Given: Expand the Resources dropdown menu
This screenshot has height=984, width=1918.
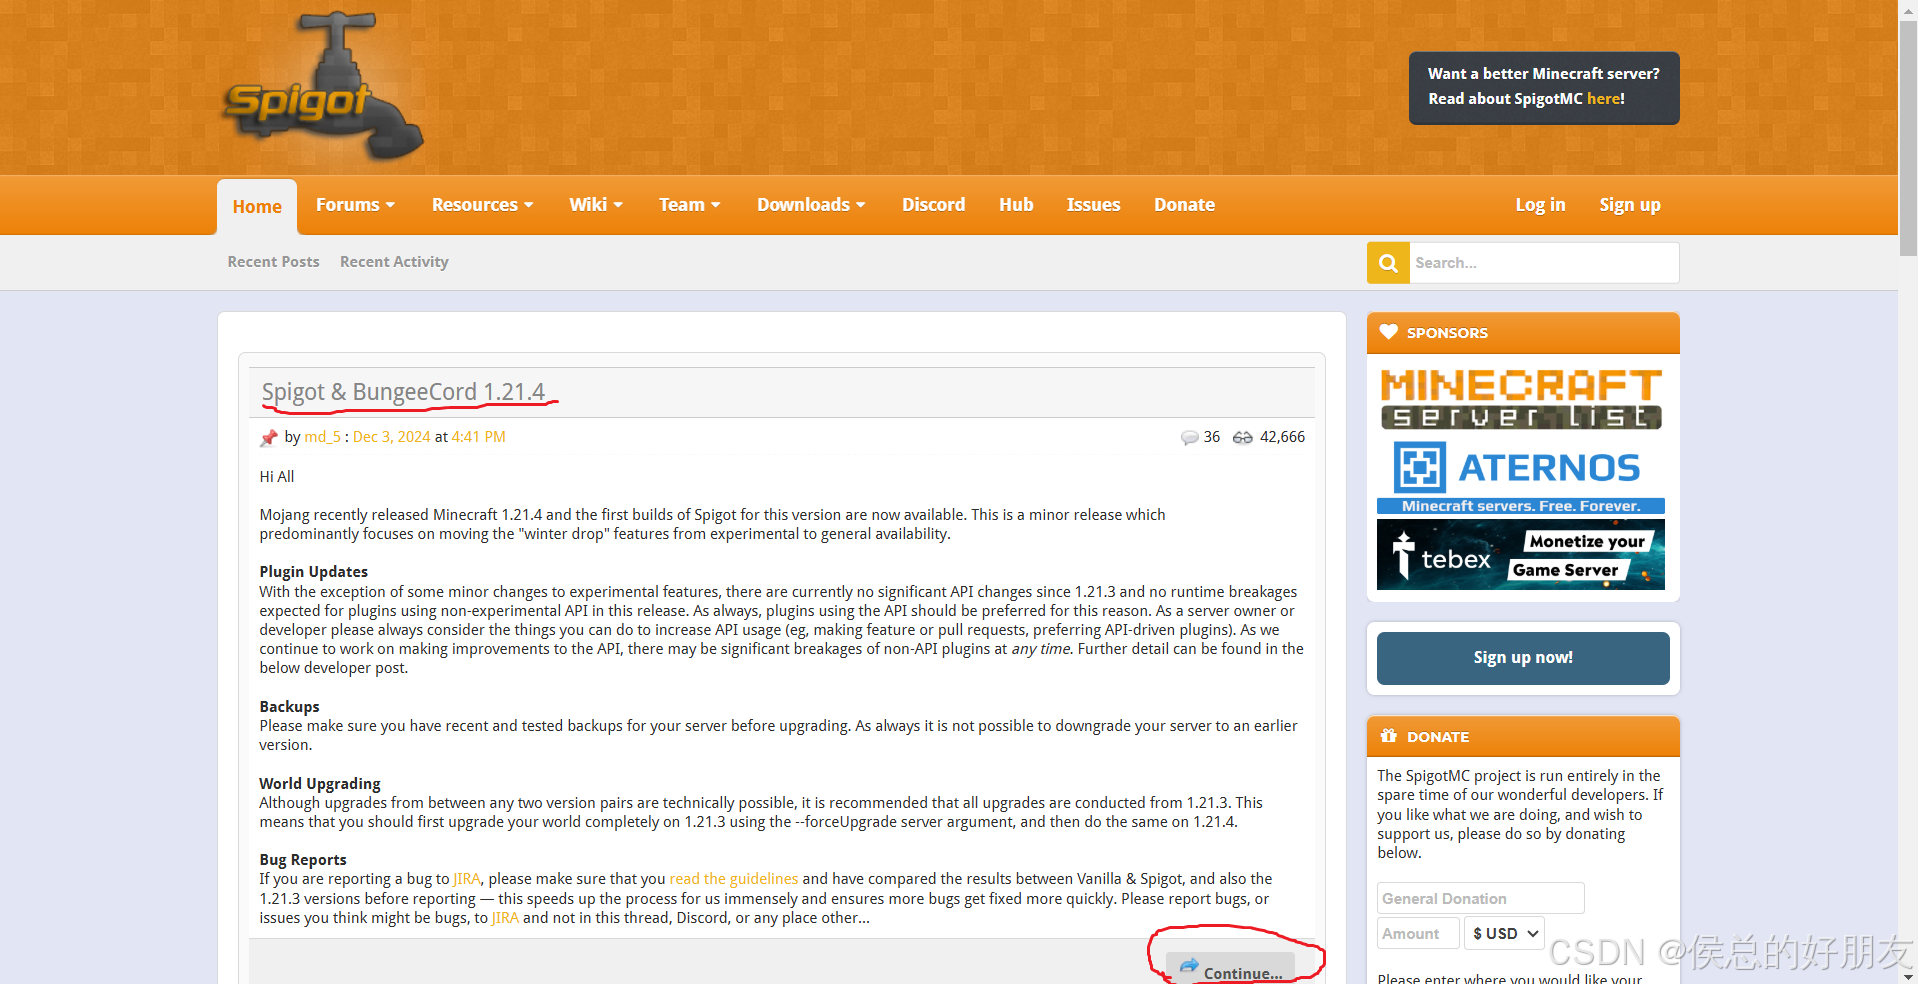Looking at the screenshot, I should (x=482, y=205).
